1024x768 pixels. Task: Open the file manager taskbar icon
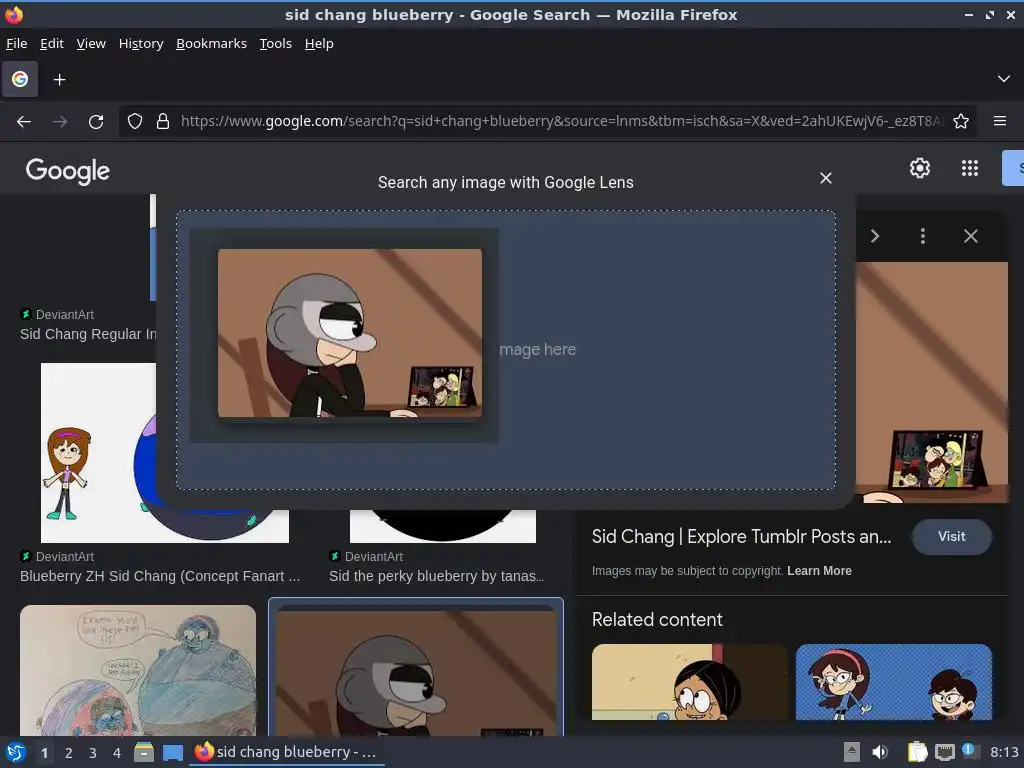[x=144, y=752]
